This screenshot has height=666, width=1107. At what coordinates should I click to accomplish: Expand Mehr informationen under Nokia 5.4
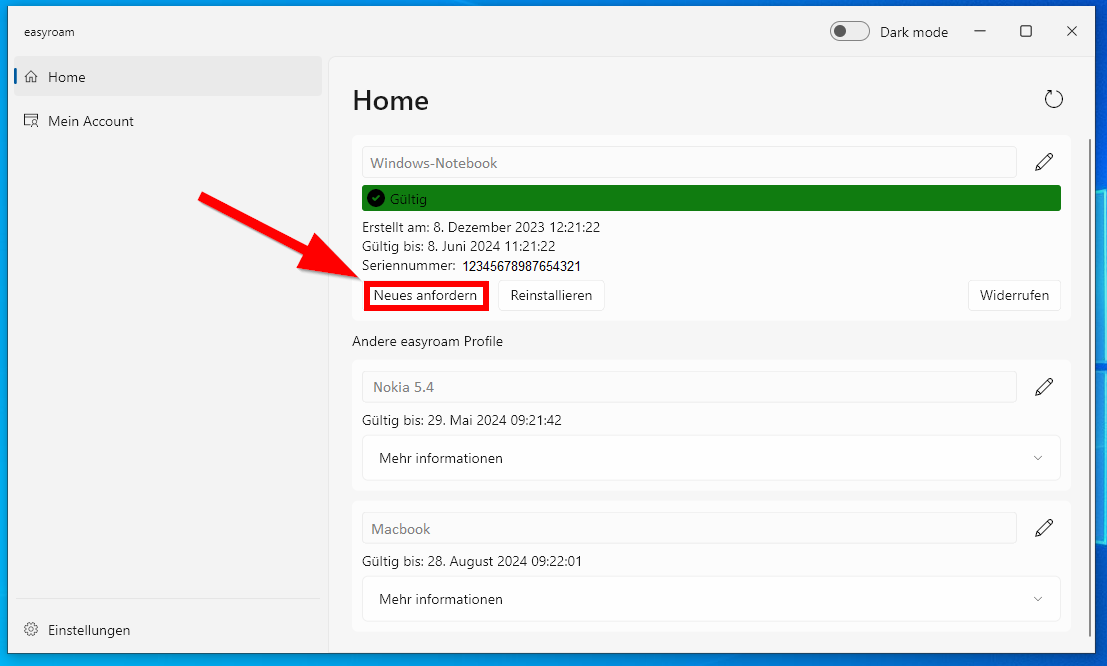711,458
